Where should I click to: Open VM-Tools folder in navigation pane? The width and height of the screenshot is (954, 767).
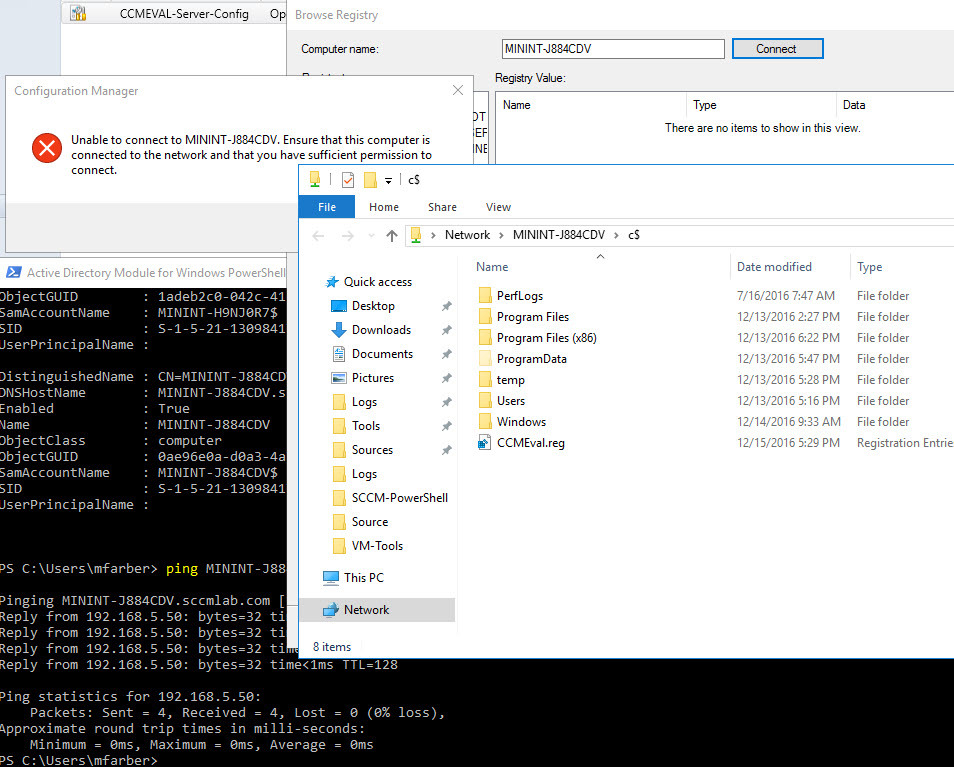coord(377,546)
